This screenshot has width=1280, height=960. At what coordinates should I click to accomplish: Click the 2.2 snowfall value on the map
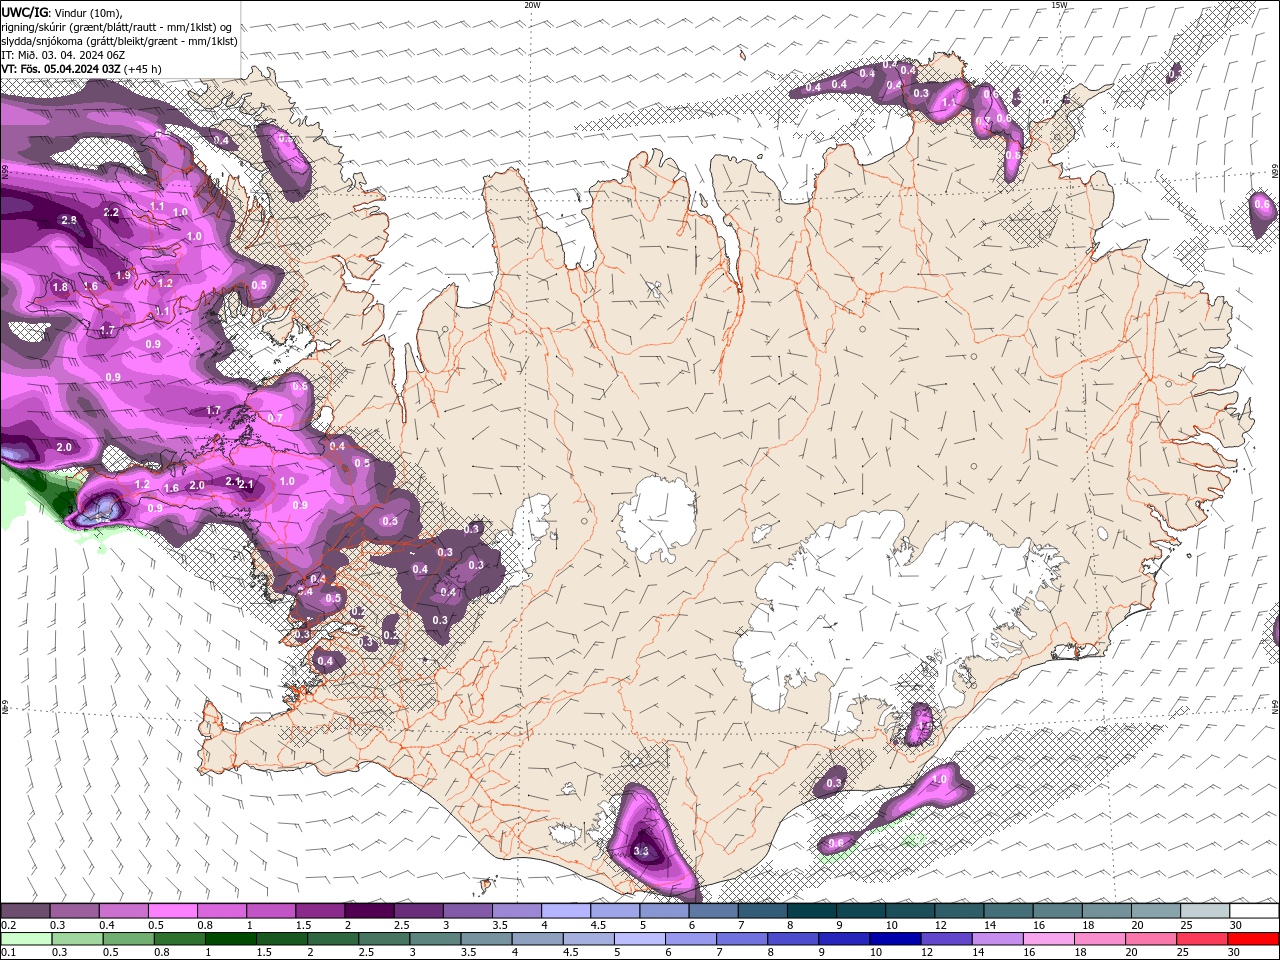[111, 212]
